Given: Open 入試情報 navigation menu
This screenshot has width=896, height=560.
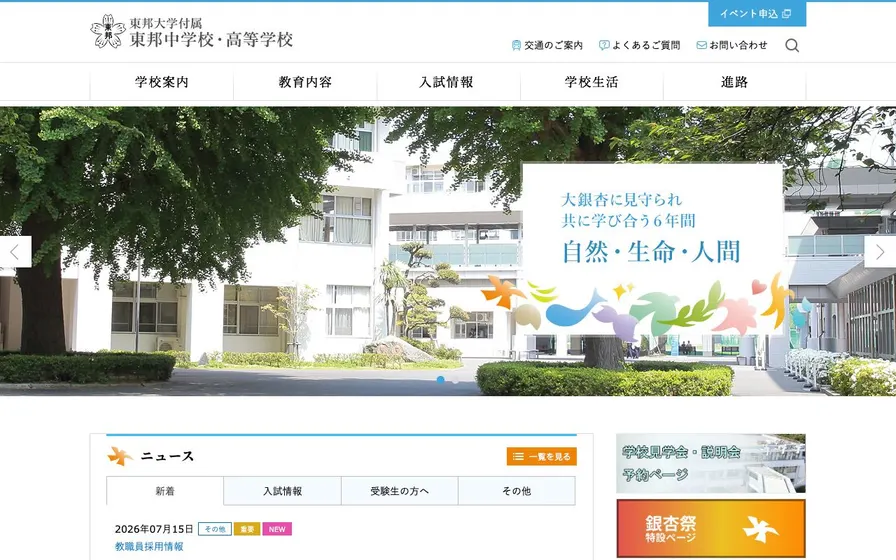Looking at the screenshot, I should (x=449, y=82).
